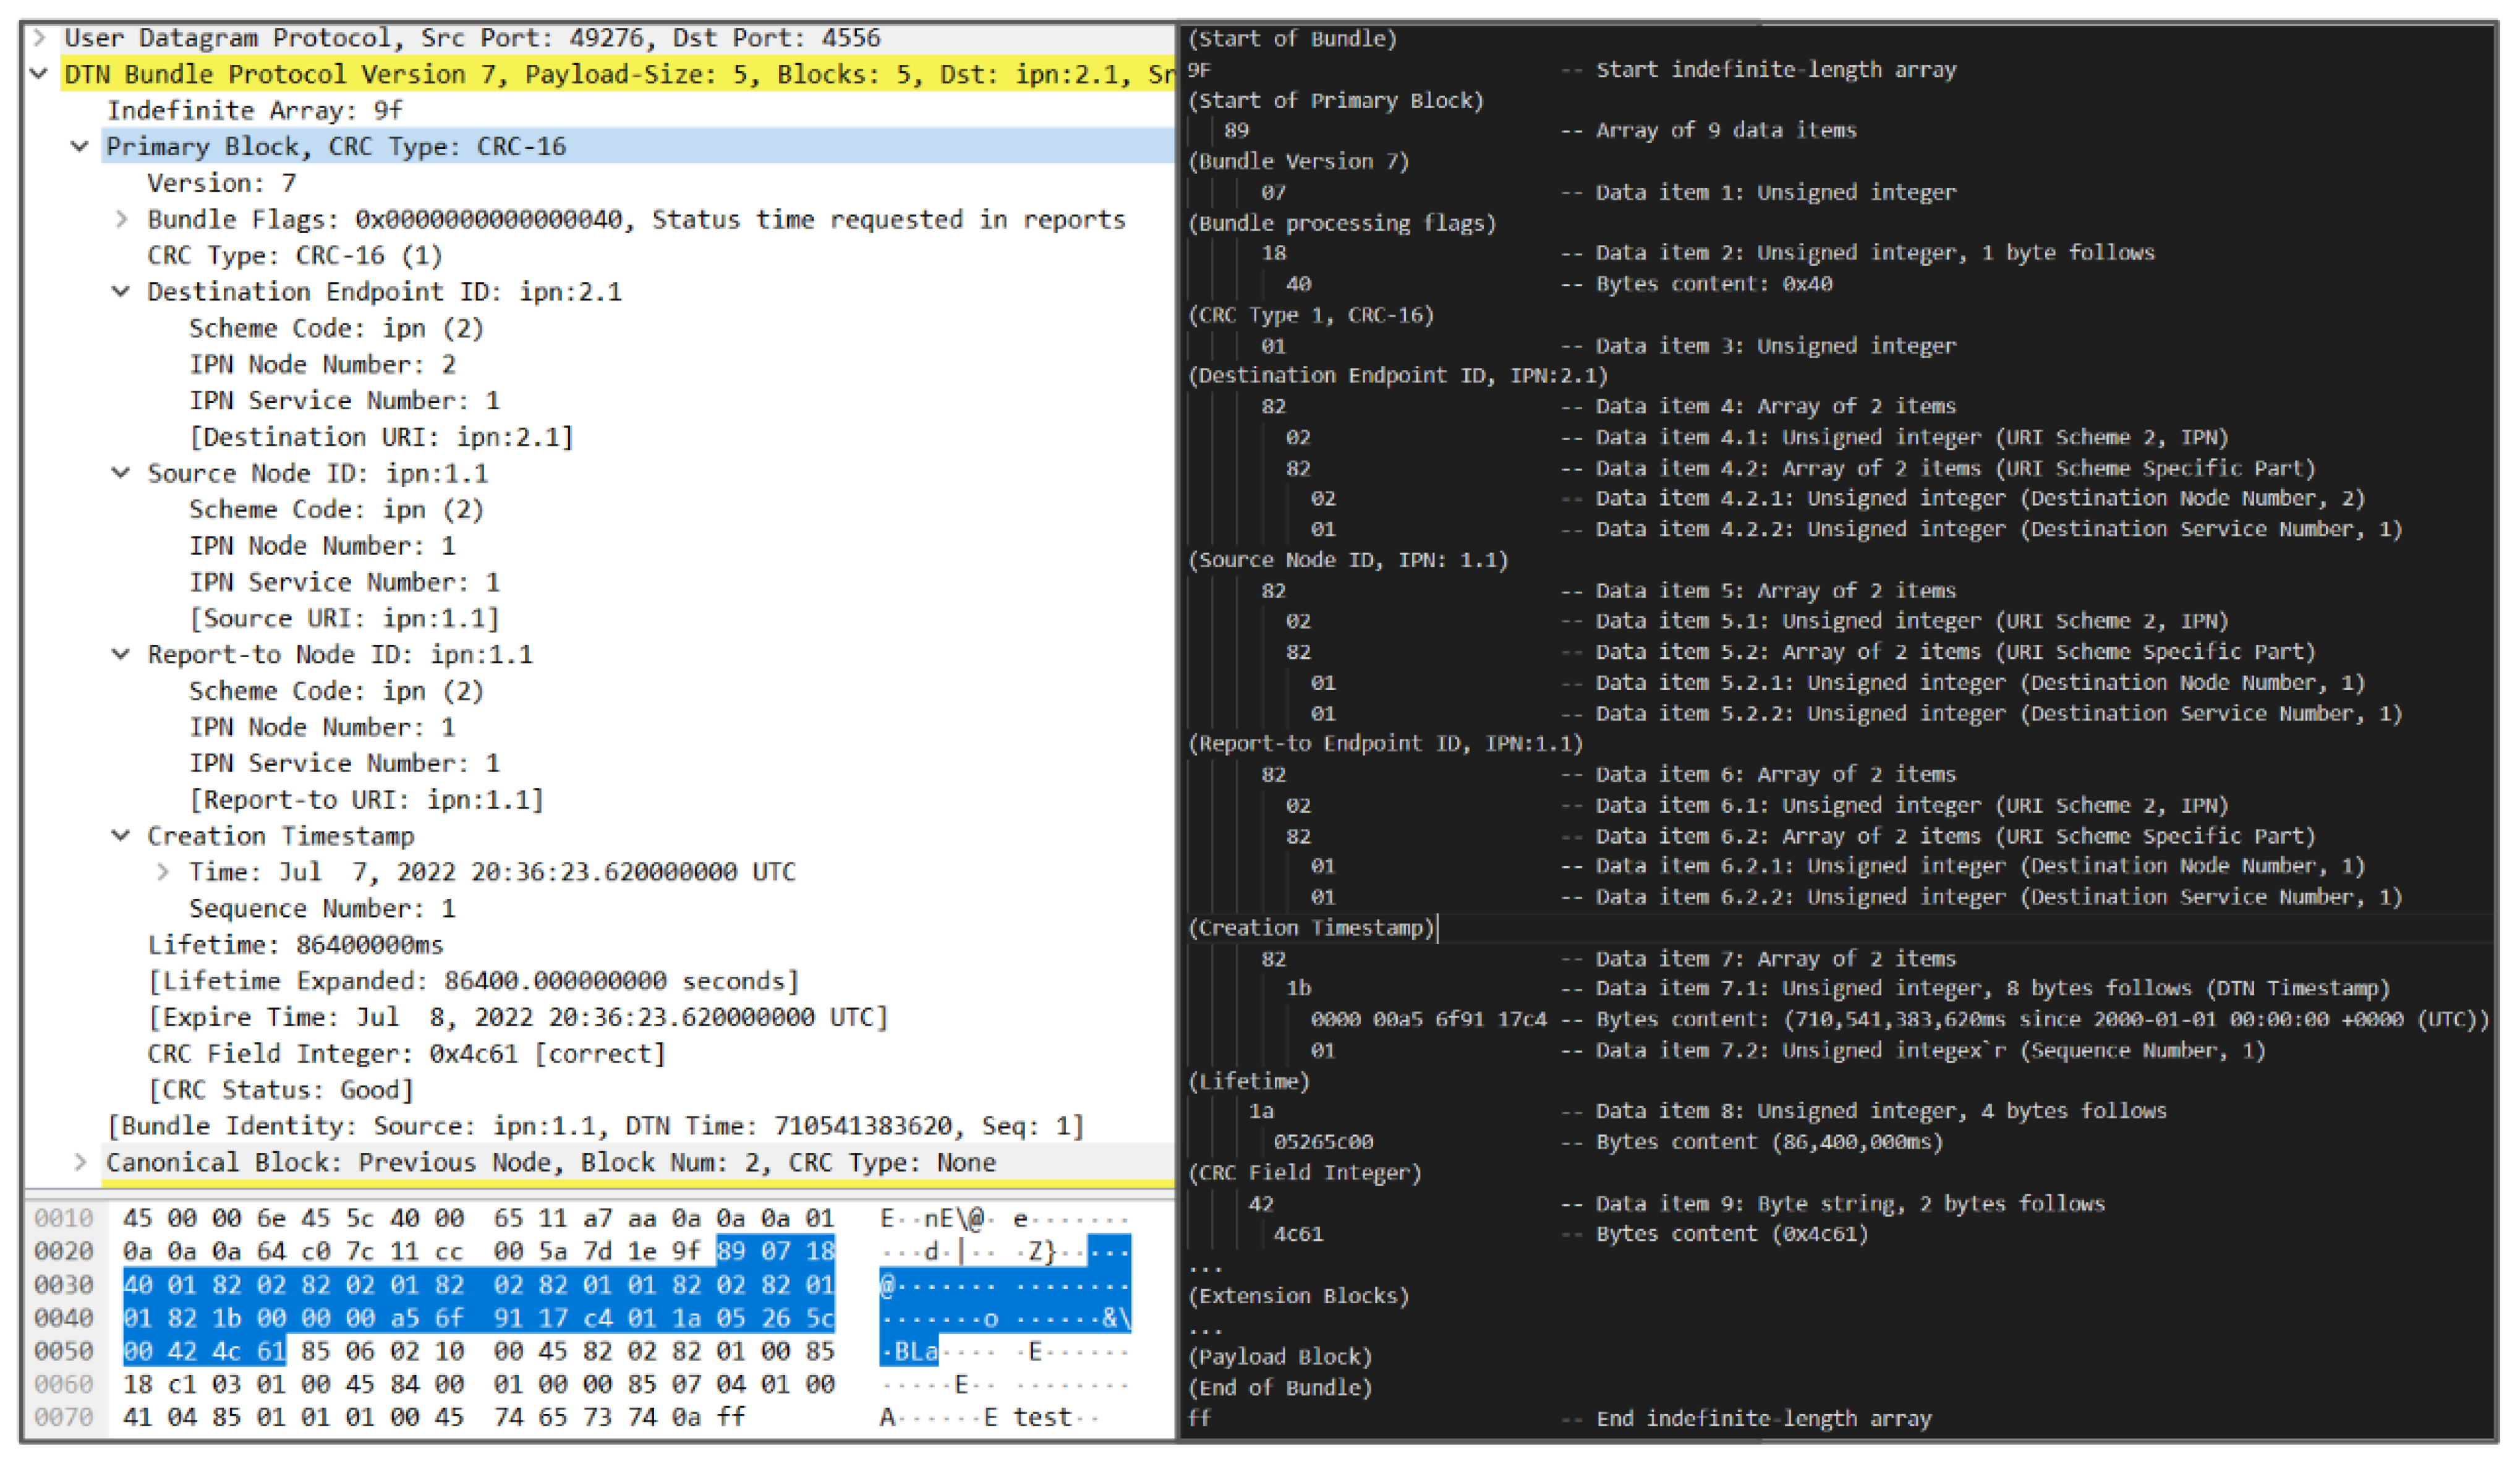2520x1459 pixels.
Task: Expand the Time Jul 7, 2022 entry
Action: tap(163, 872)
